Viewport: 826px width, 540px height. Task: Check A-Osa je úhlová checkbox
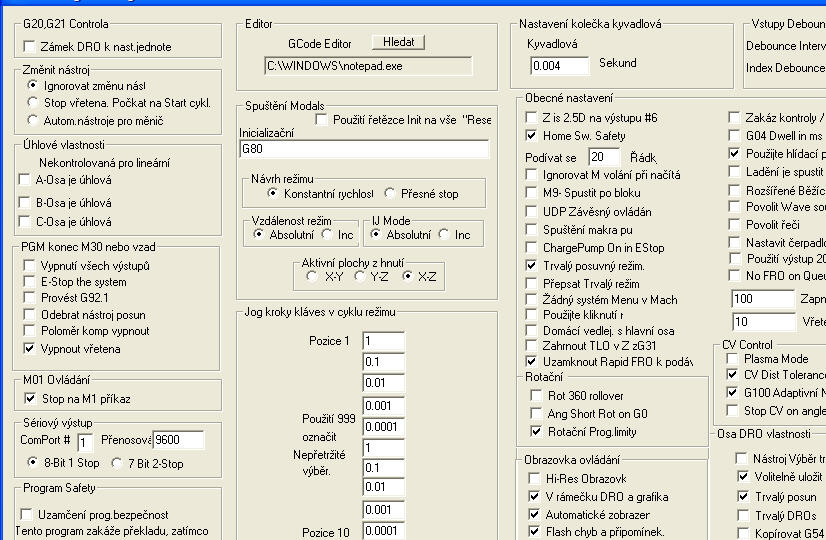pos(25,180)
